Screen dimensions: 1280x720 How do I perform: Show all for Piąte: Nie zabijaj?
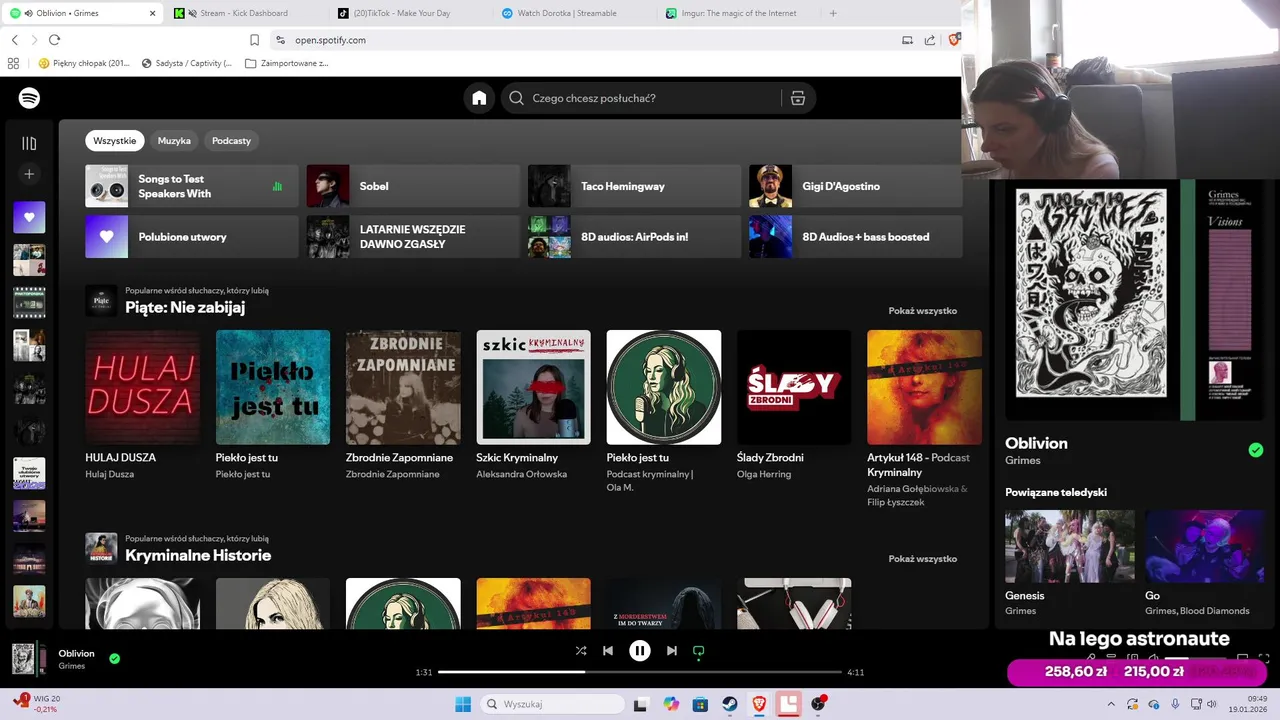(922, 311)
